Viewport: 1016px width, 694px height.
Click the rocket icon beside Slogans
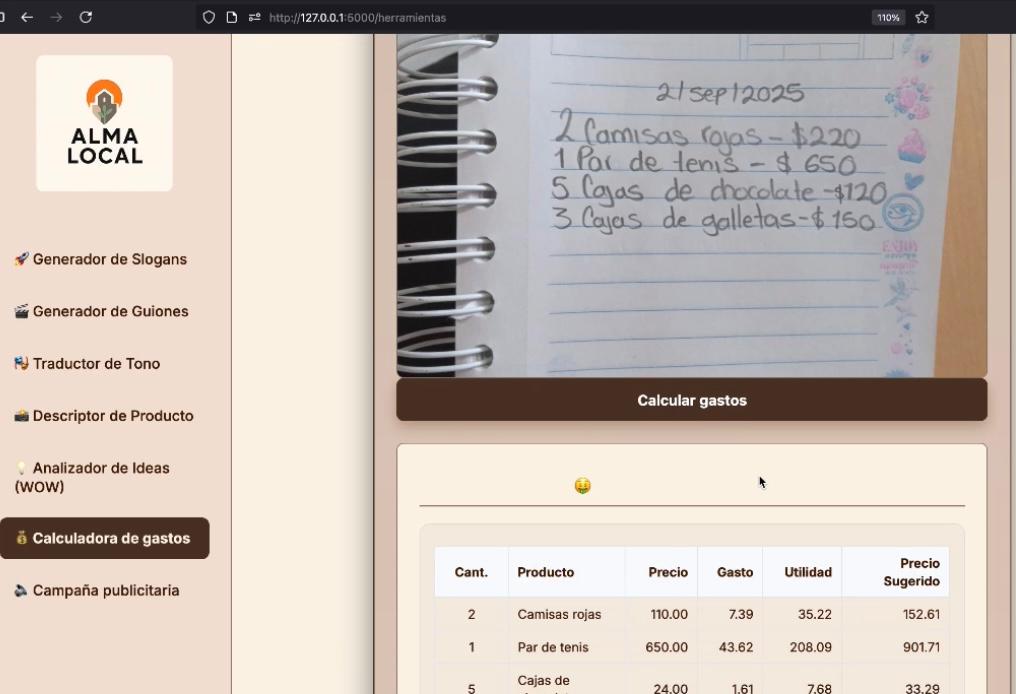21,259
